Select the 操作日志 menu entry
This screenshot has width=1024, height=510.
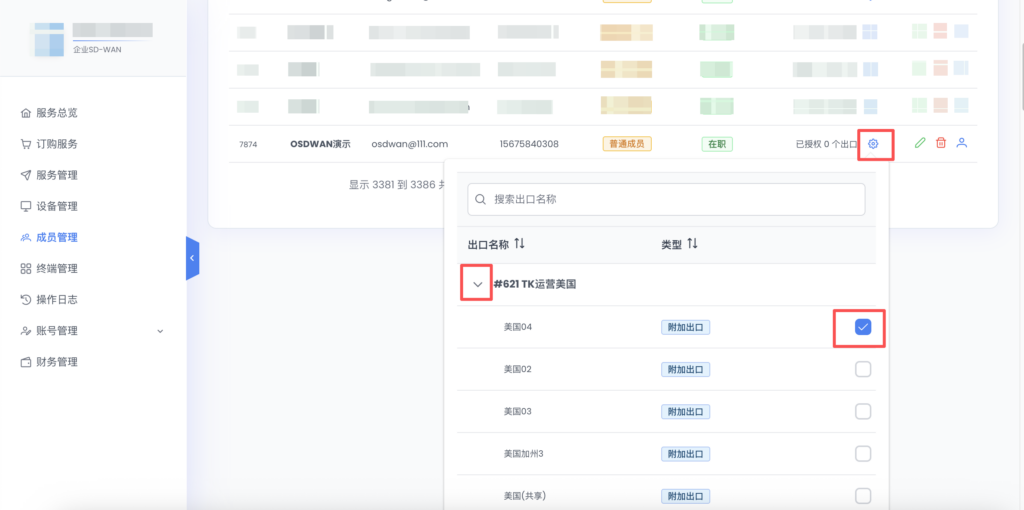click(56, 299)
